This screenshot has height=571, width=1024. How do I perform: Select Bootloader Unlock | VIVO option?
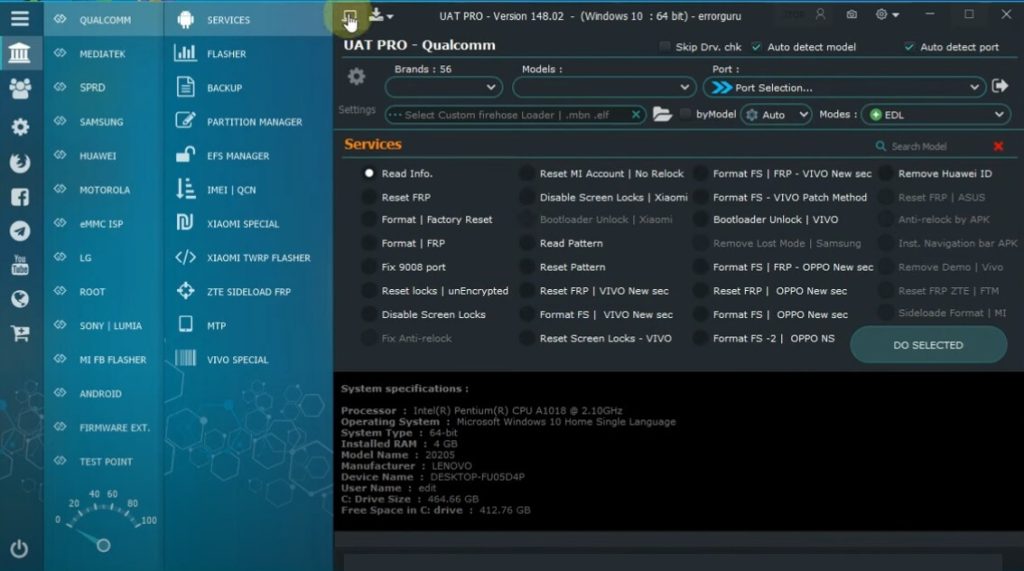coord(700,220)
